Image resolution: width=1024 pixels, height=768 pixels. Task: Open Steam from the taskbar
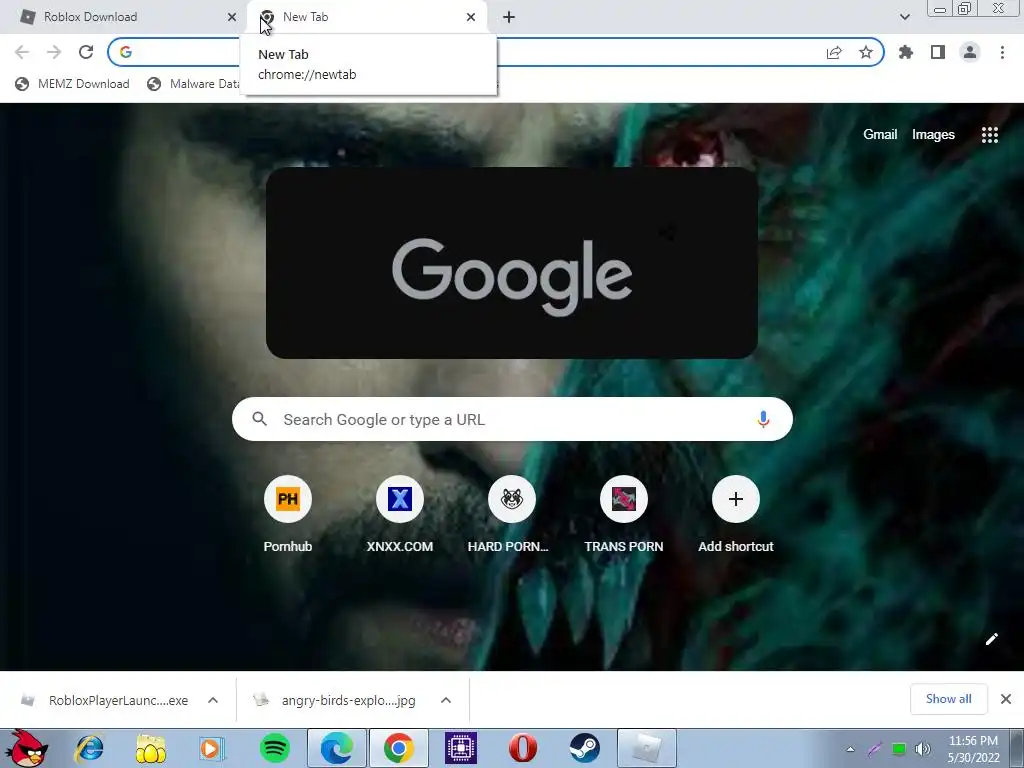(585, 748)
